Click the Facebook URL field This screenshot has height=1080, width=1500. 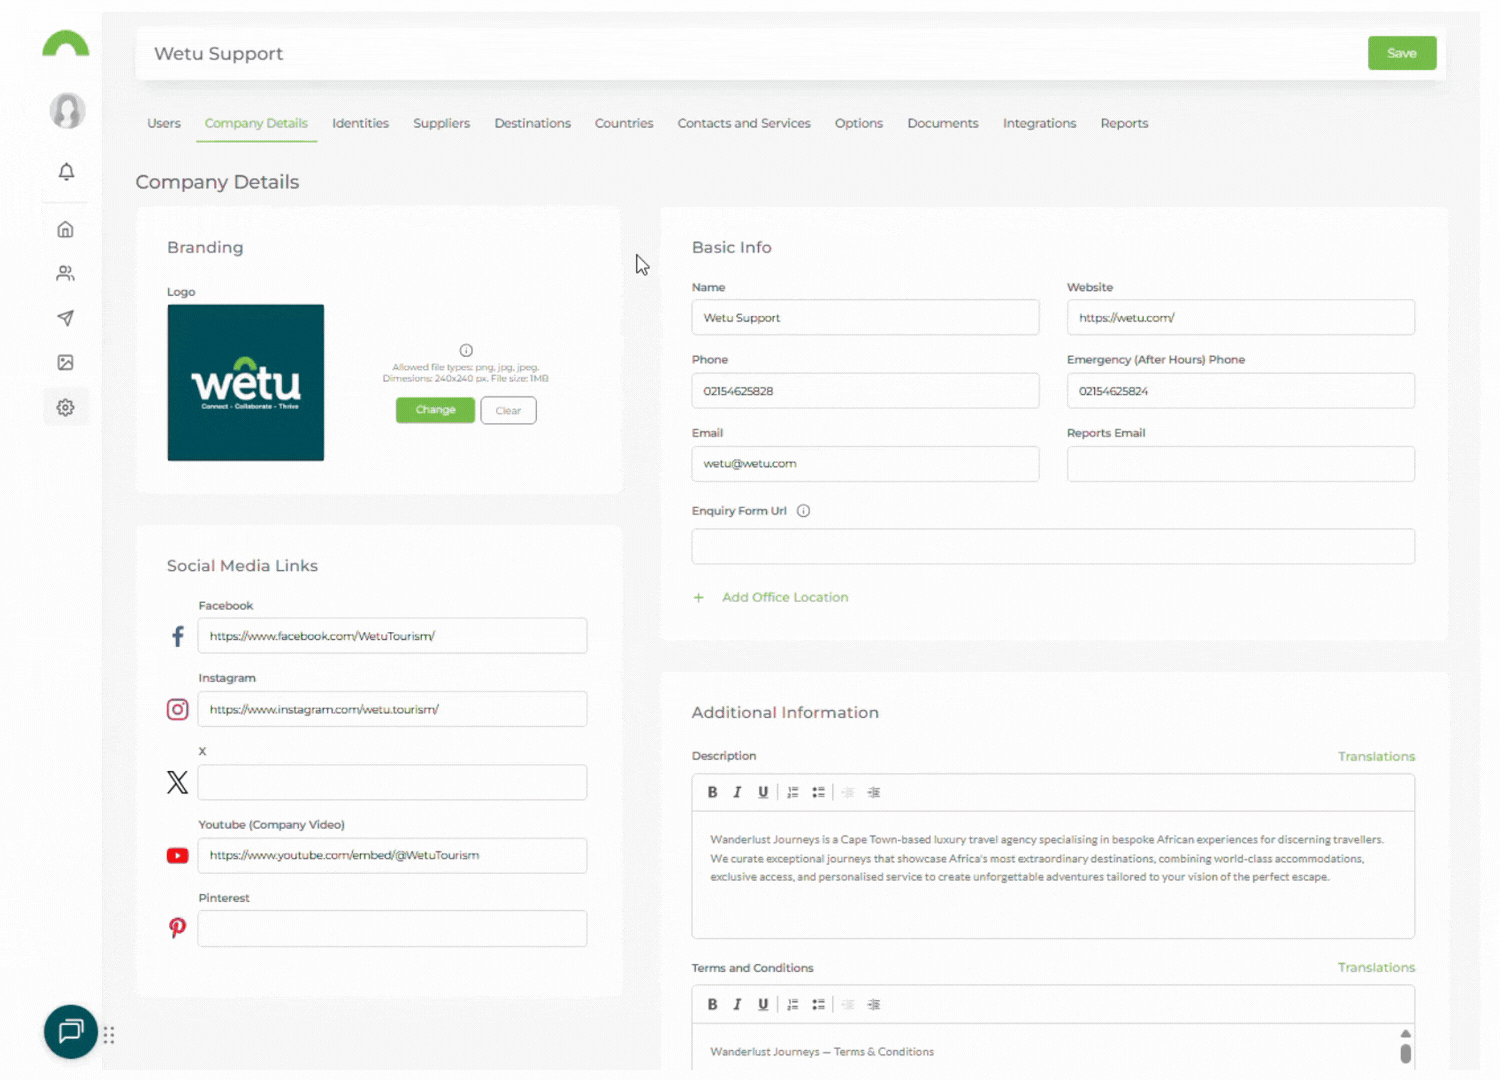pyautogui.click(x=392, y=636)
